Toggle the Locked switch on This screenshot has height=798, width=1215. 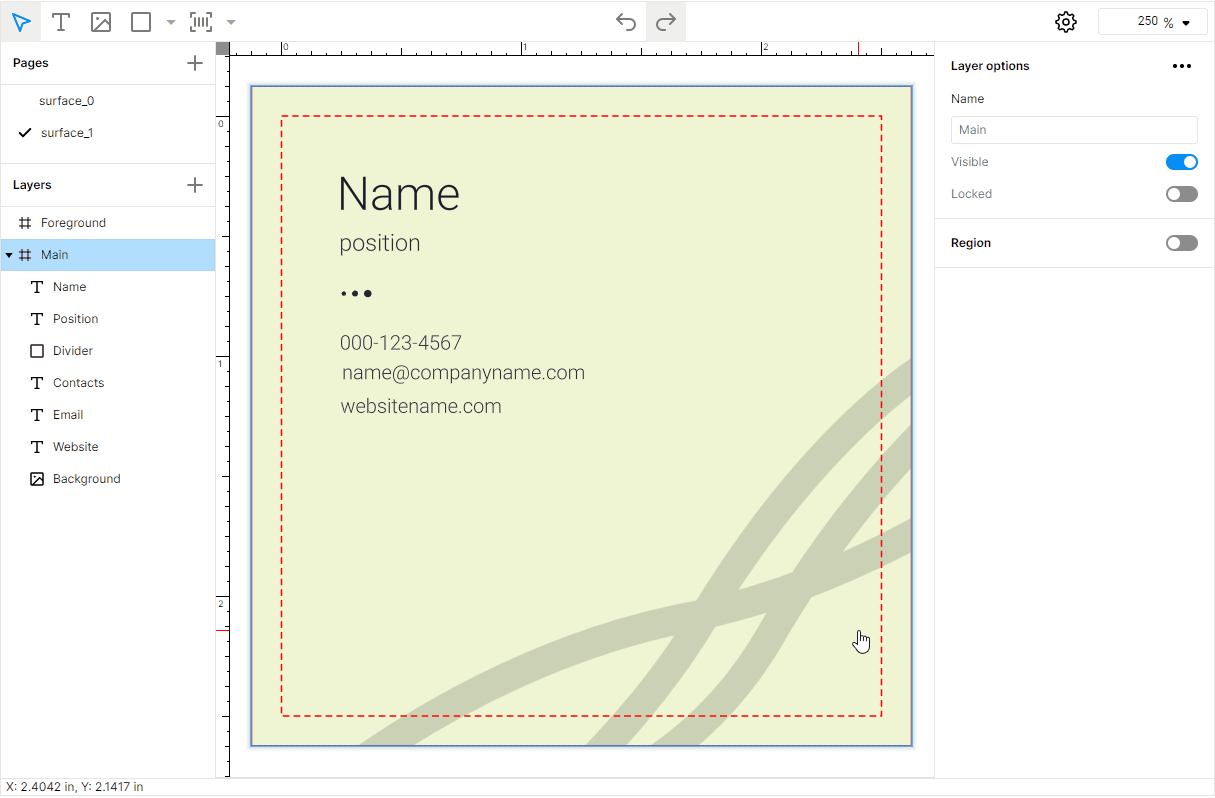pyautogui.click(x=1182, y=194)
